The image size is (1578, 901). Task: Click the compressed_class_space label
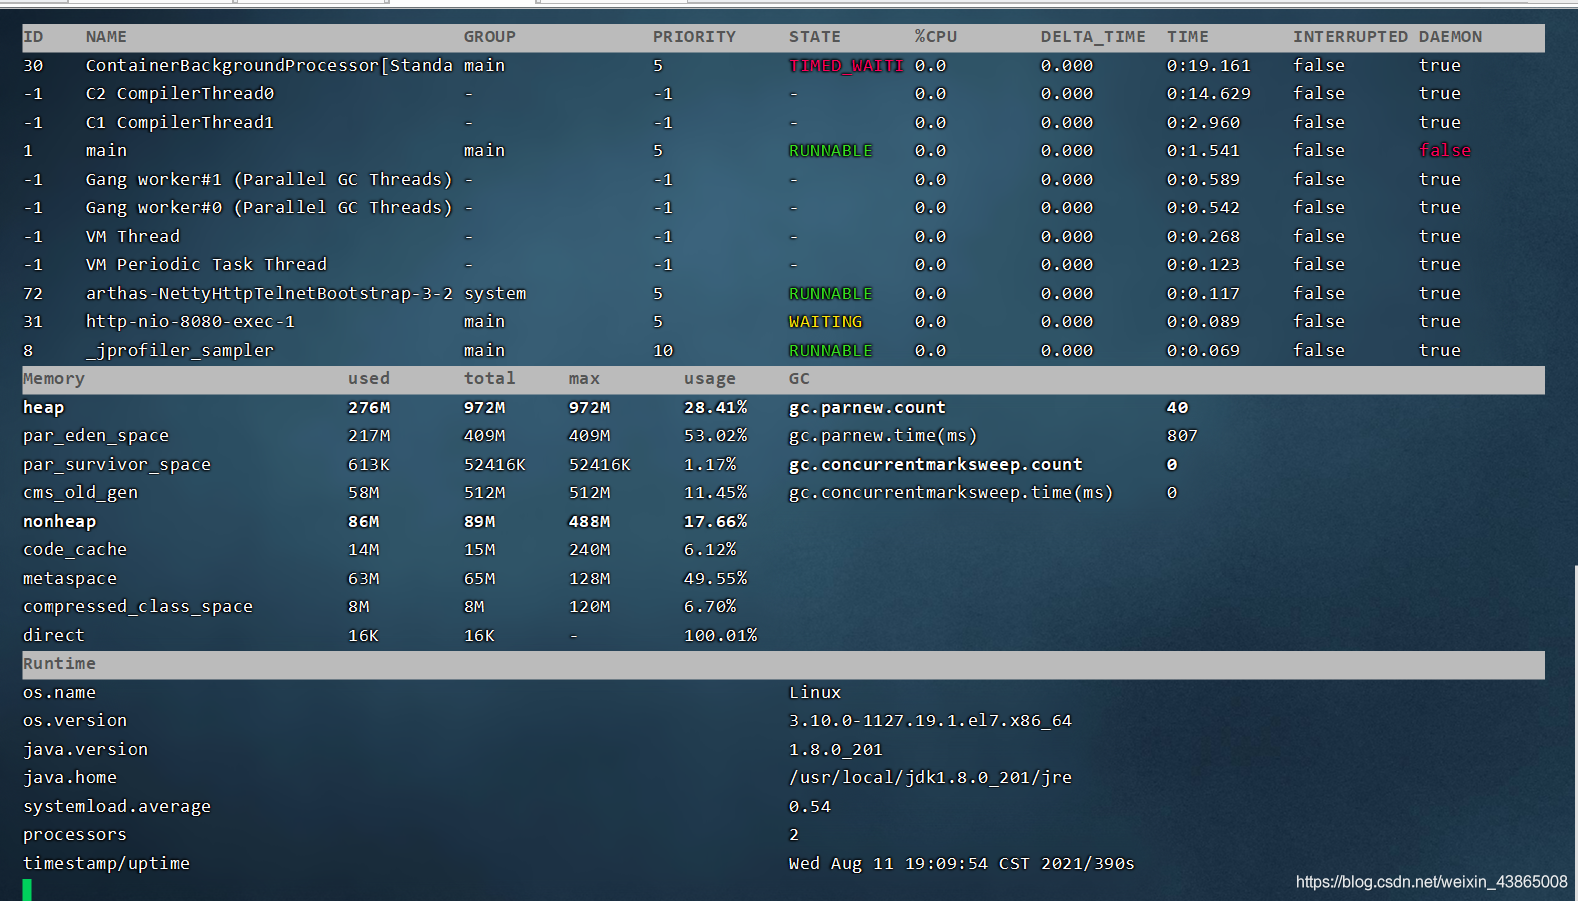138,606
